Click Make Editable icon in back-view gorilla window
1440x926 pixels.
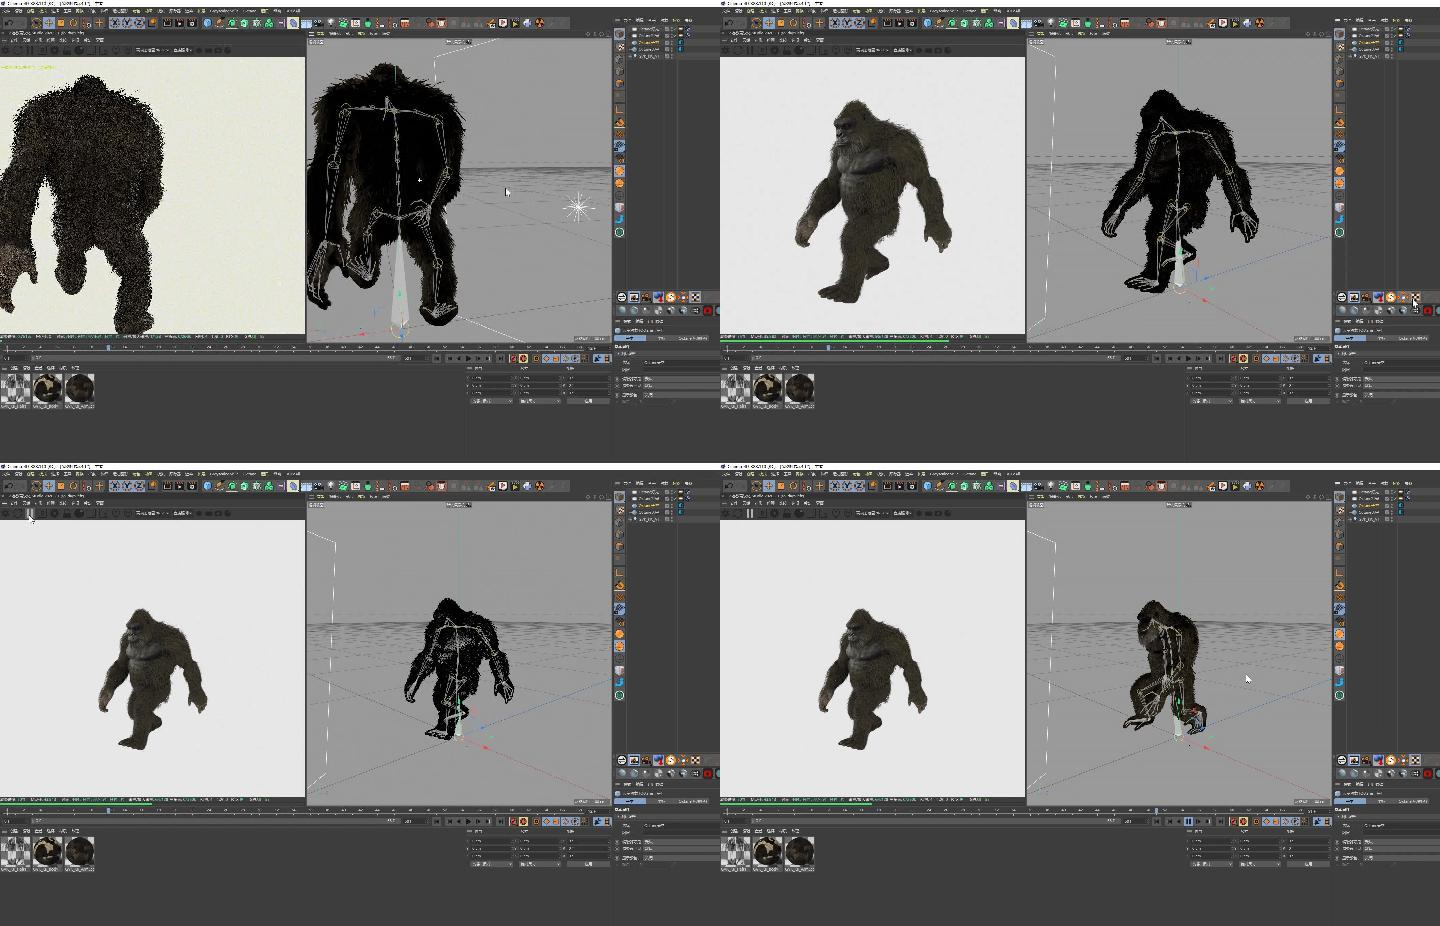pyautogui.click(x=619, y=34)
